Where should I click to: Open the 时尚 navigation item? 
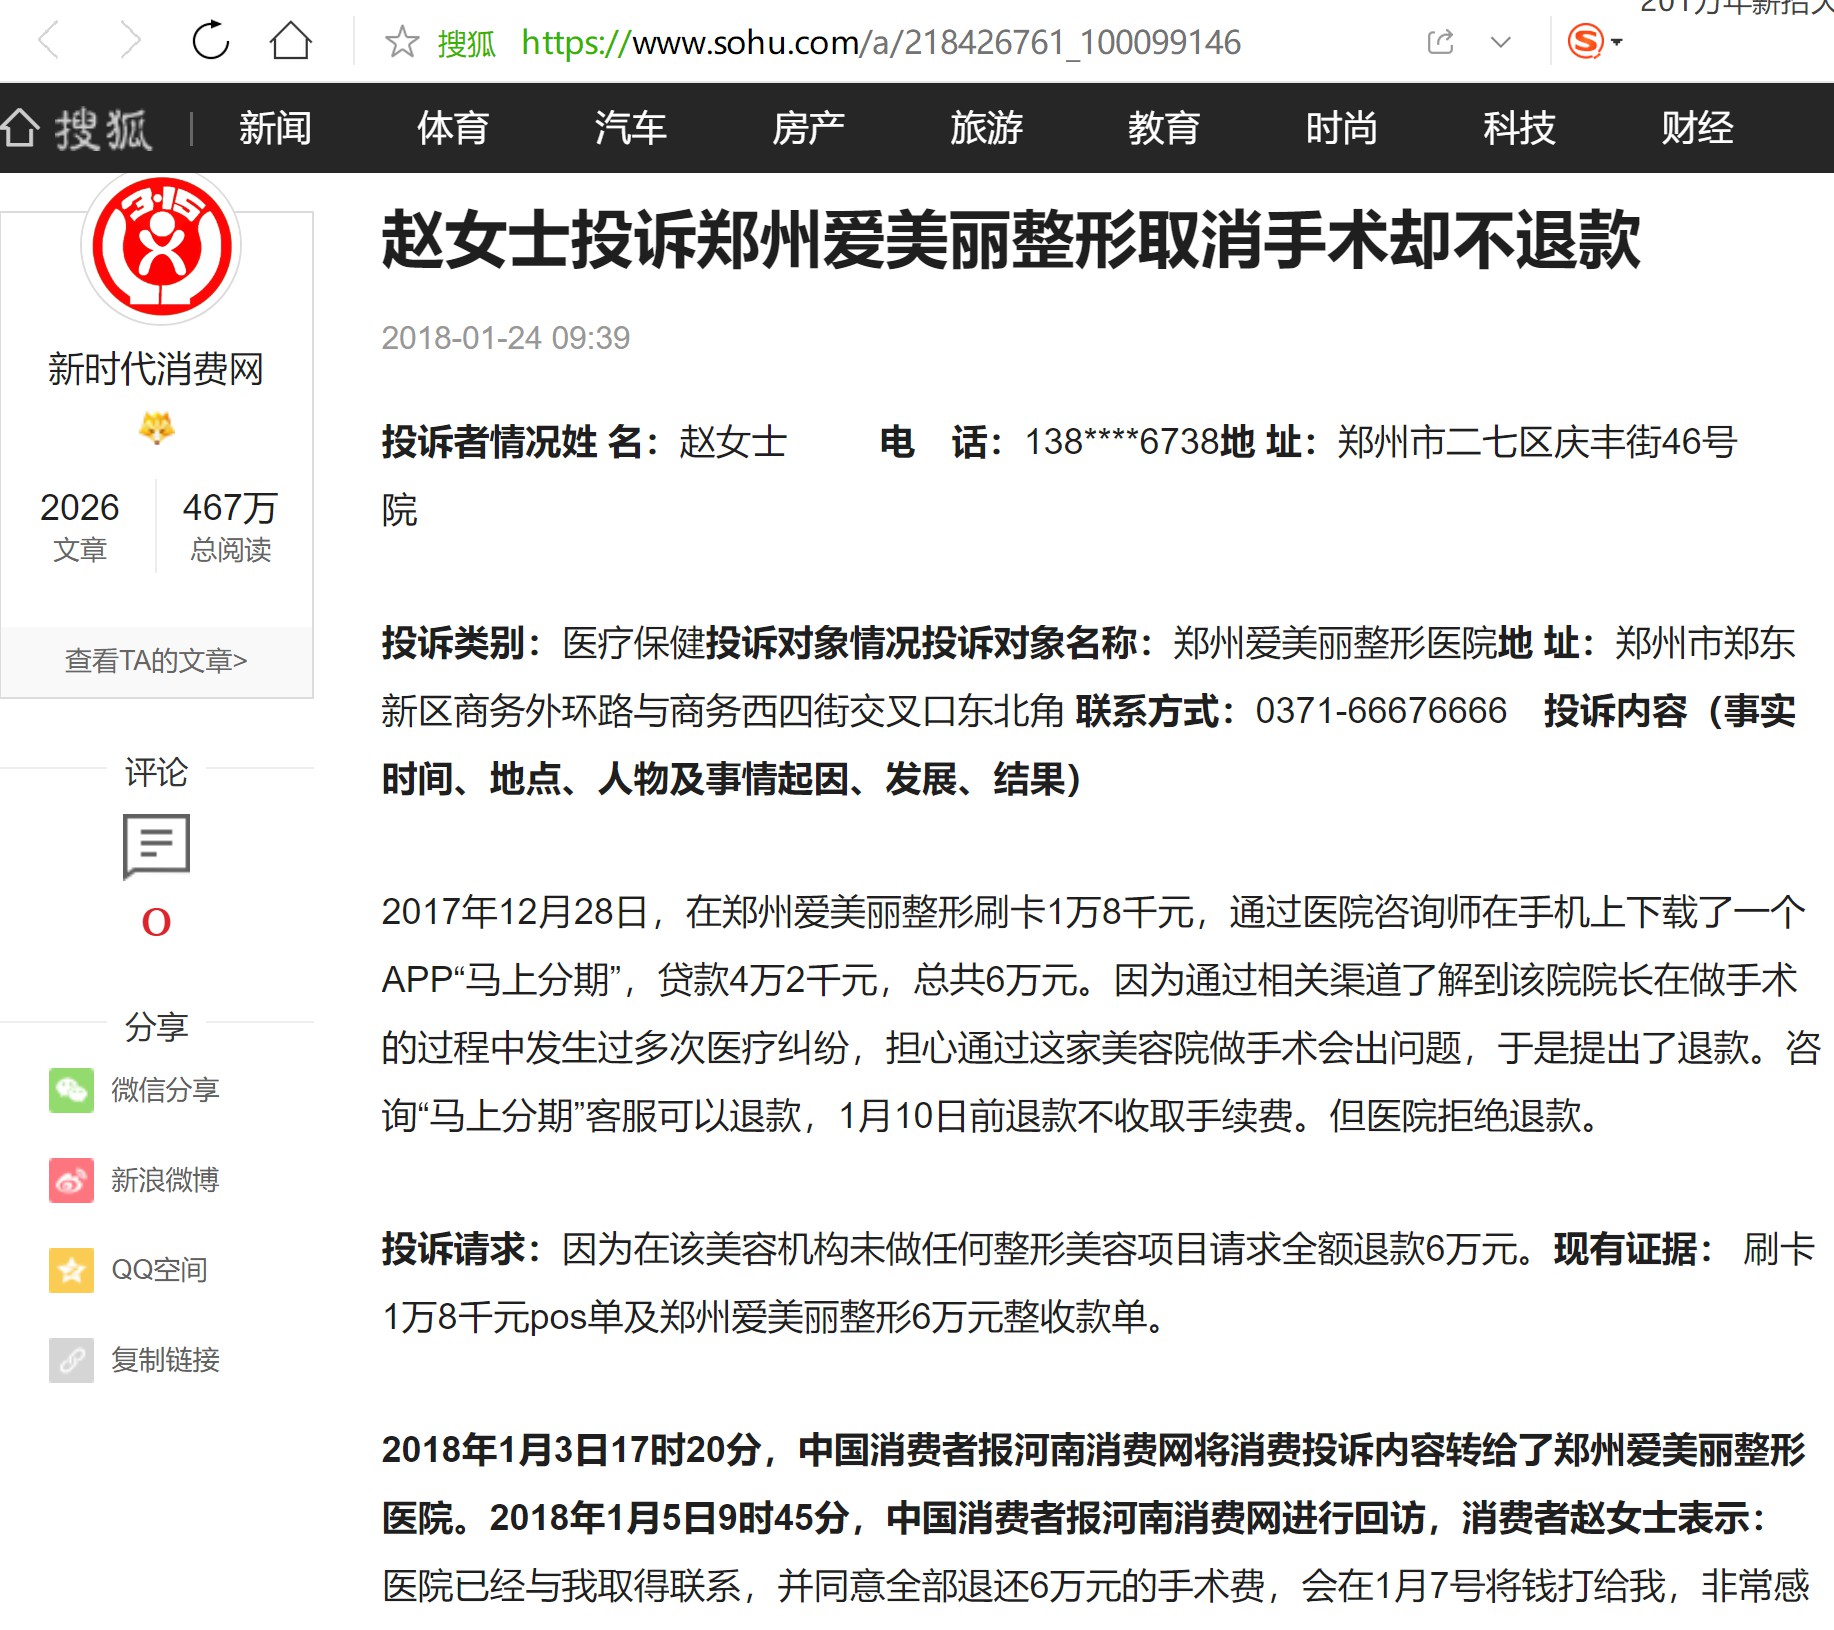pos(1342,128)
